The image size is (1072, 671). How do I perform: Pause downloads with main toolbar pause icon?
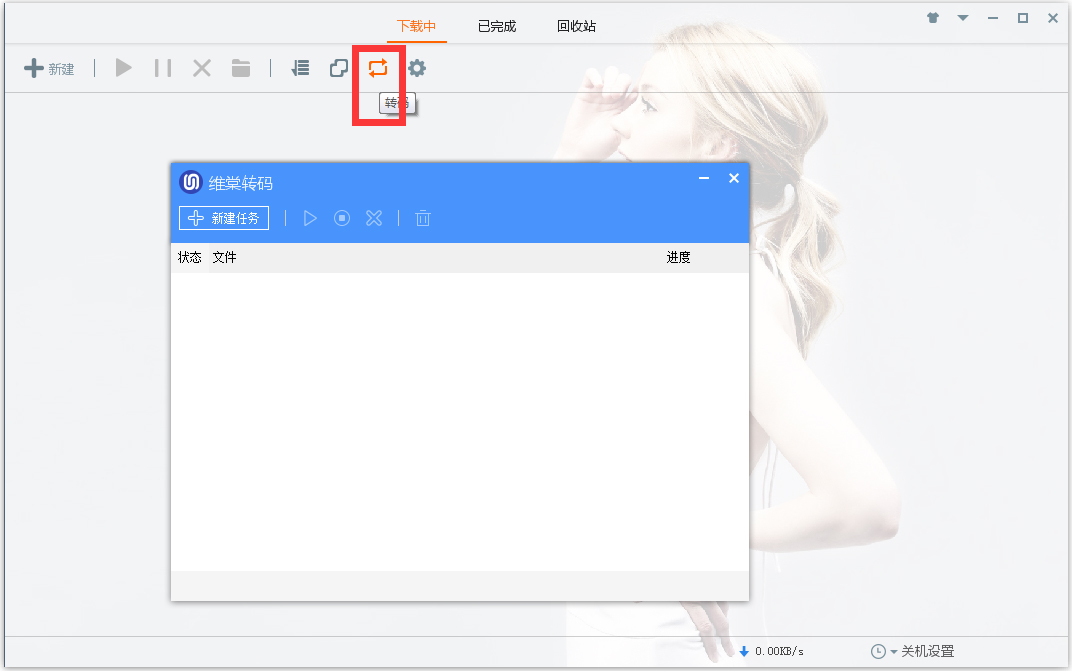click(x=163, y=68)
